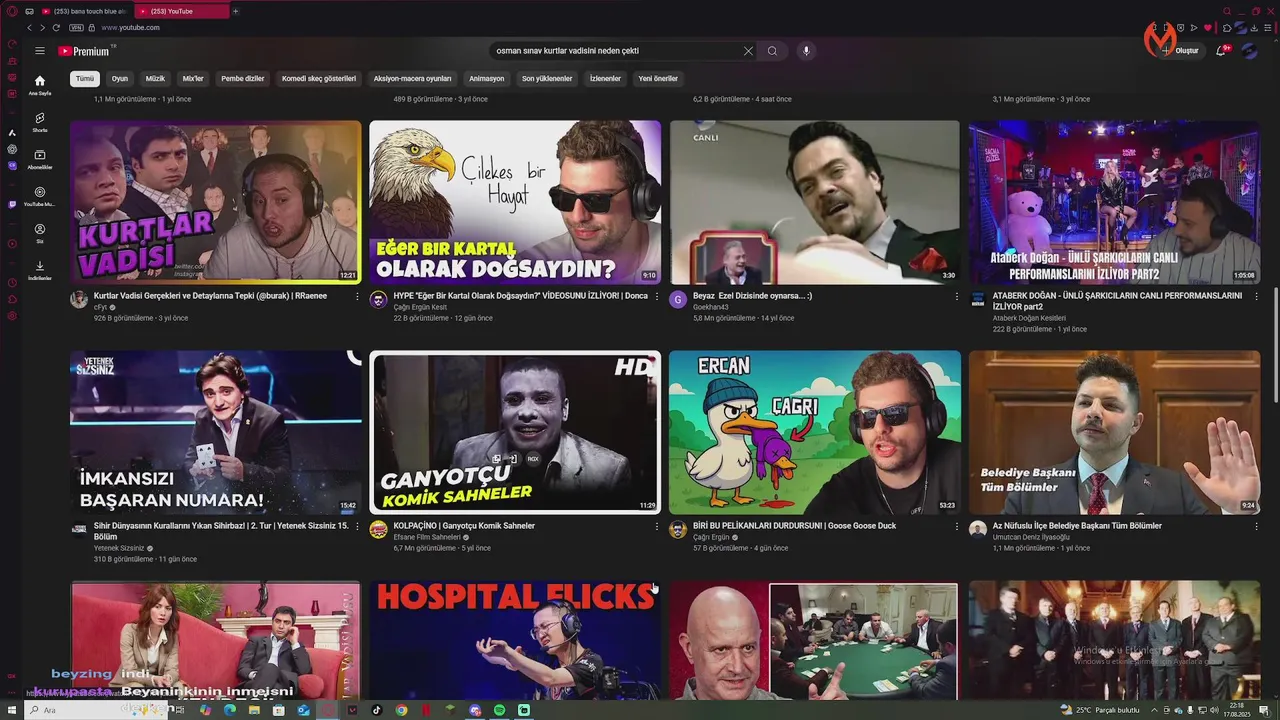Select the Müzik filter chip
The image size is (1280, 720).
coord(155,79)
